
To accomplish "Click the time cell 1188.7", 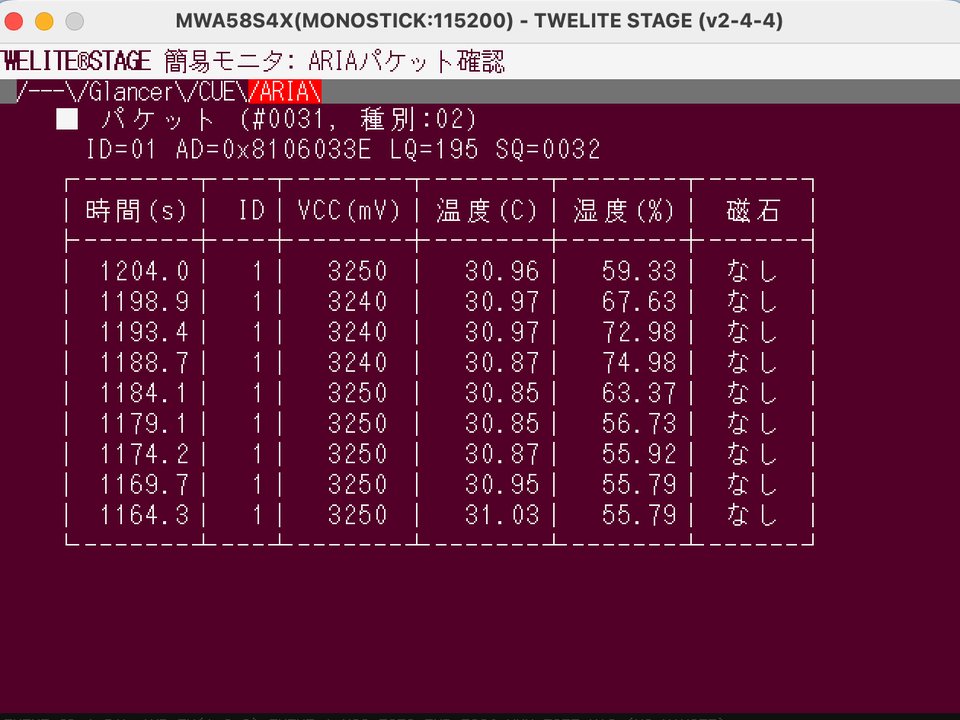I will click(144, 363).
